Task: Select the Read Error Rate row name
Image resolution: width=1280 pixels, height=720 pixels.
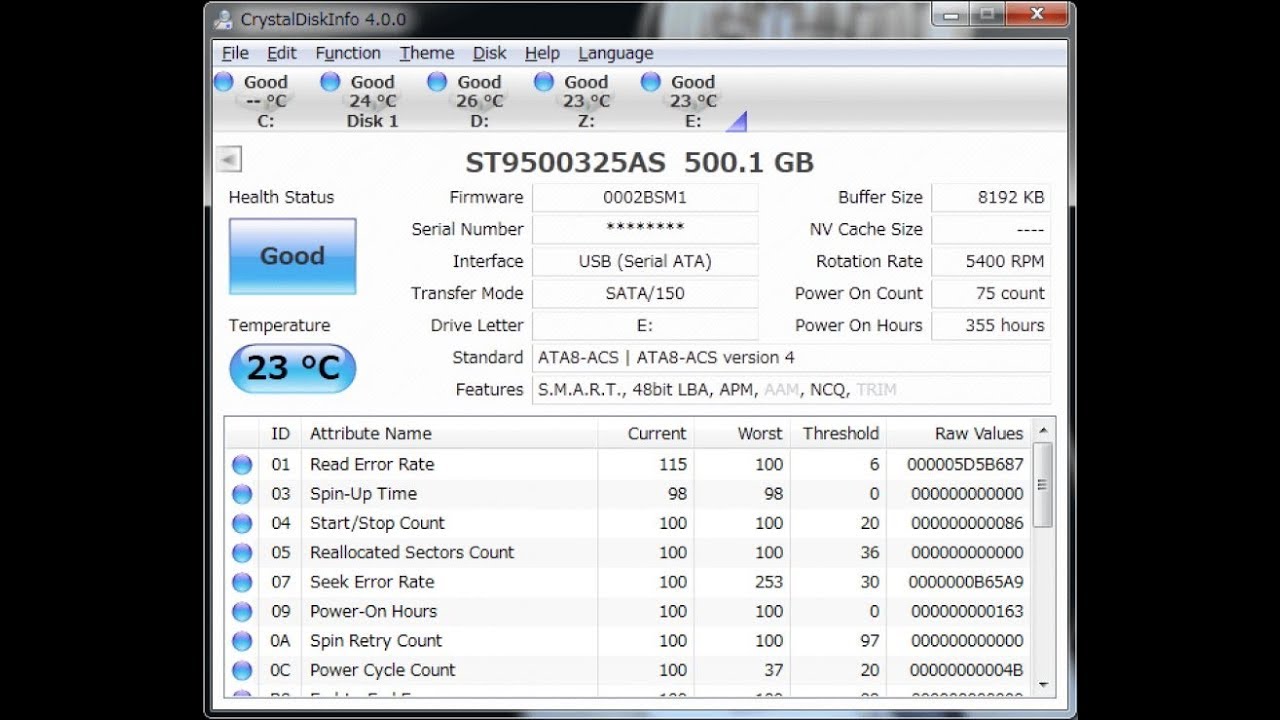Action: tap(372, 464)
